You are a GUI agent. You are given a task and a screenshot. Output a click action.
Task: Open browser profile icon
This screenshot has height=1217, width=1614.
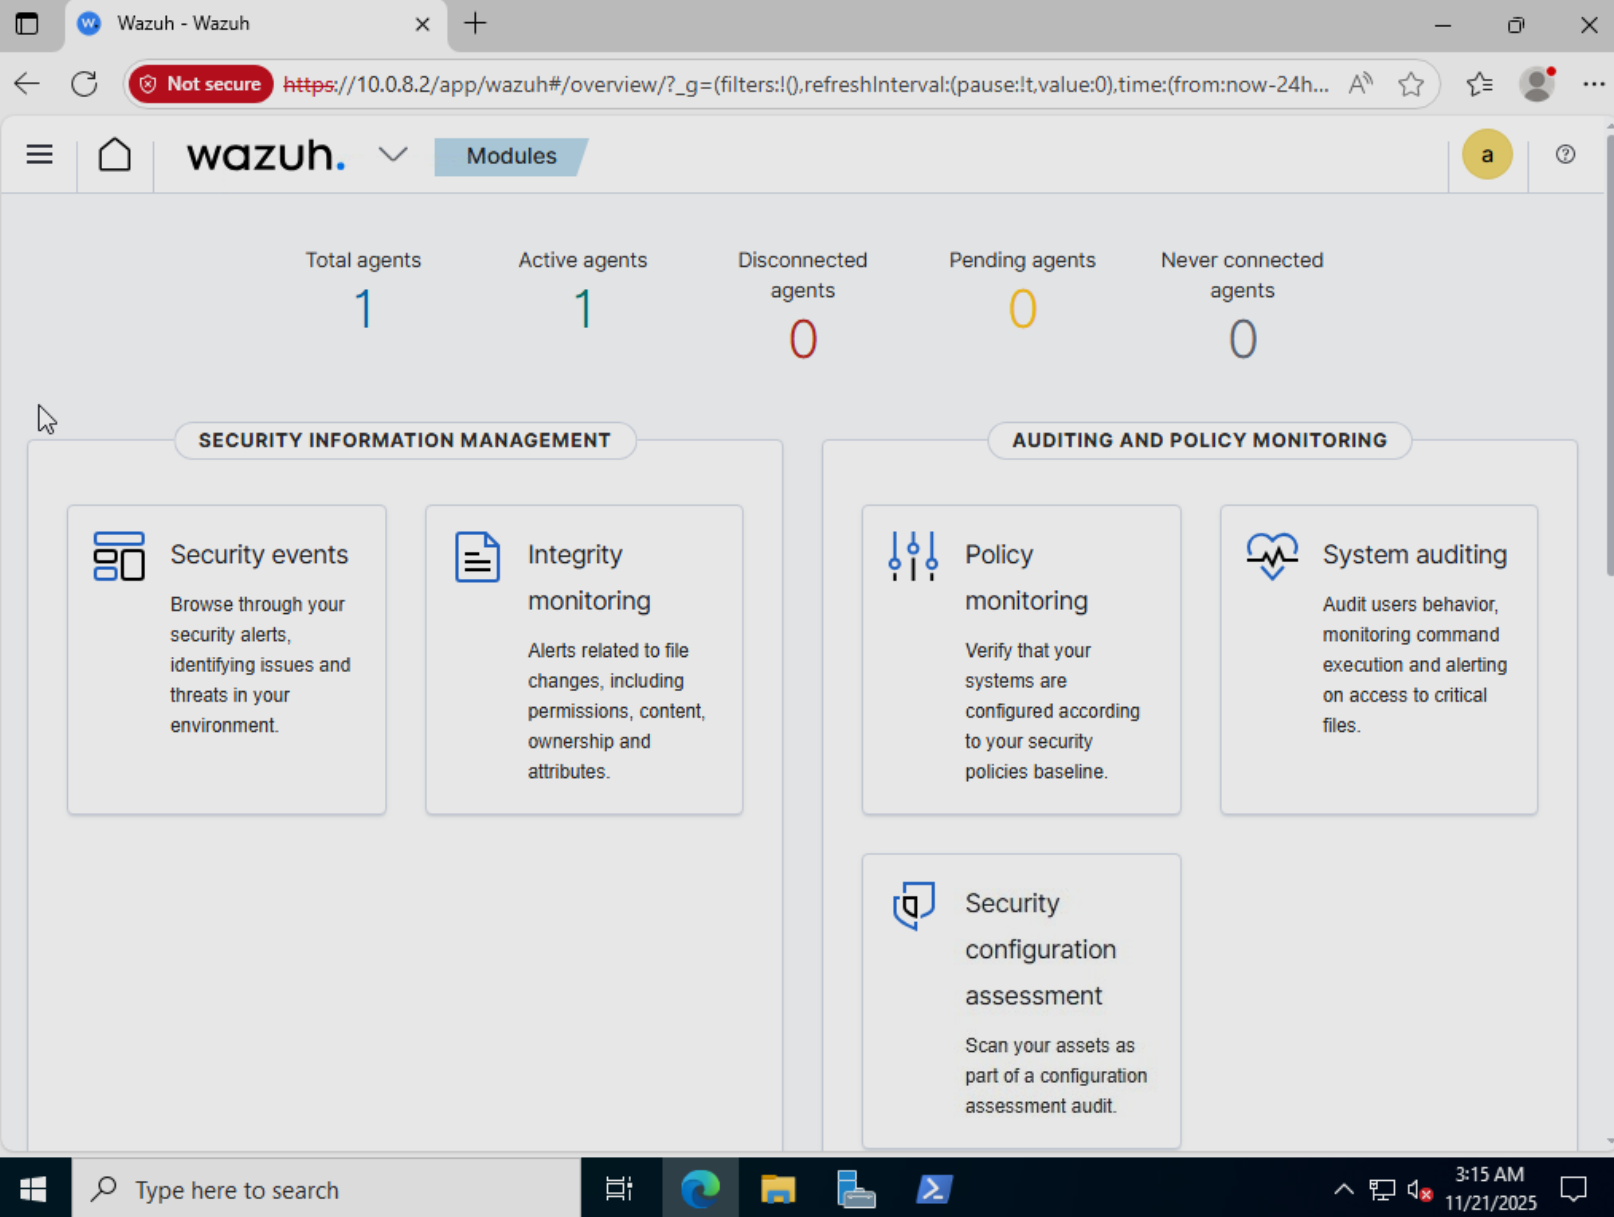pos(1537,84)
